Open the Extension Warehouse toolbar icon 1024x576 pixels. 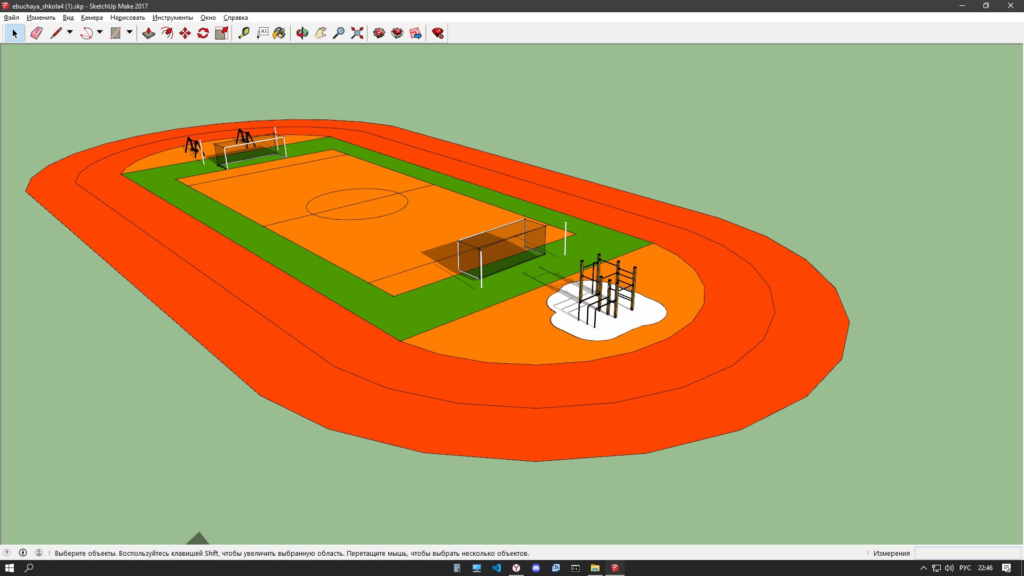pos(397,33)
